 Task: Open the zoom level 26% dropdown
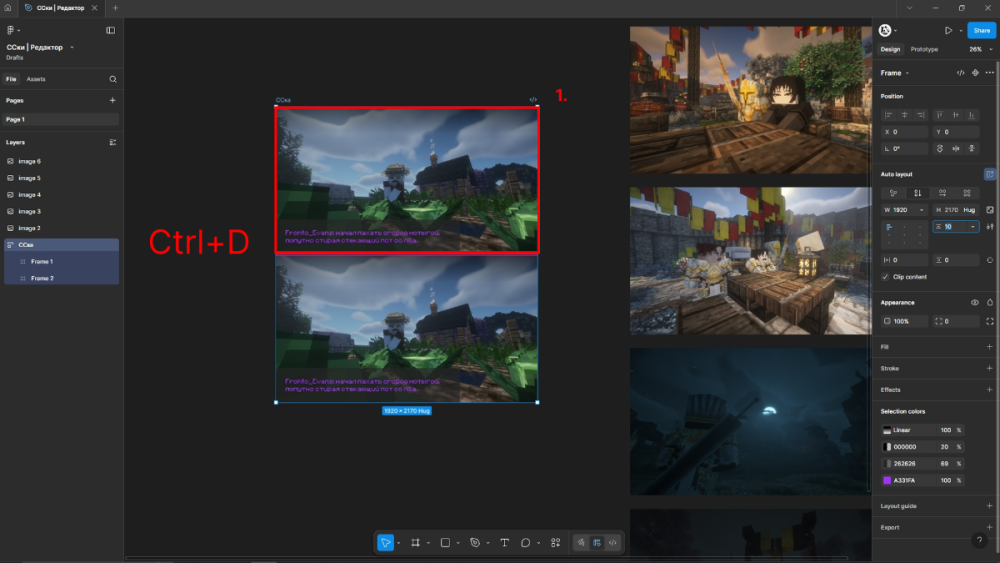coord(978,49)
